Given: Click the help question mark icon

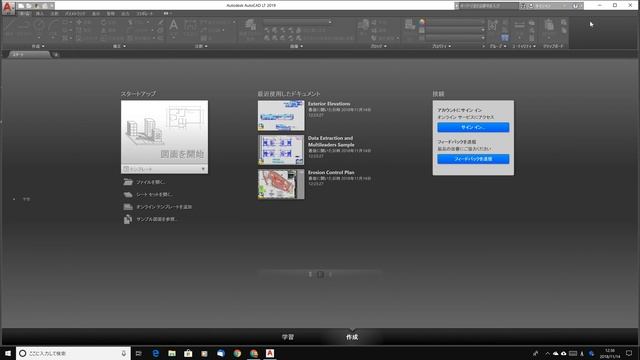Looking at the screenshot, I should click(x=575, y=6).
